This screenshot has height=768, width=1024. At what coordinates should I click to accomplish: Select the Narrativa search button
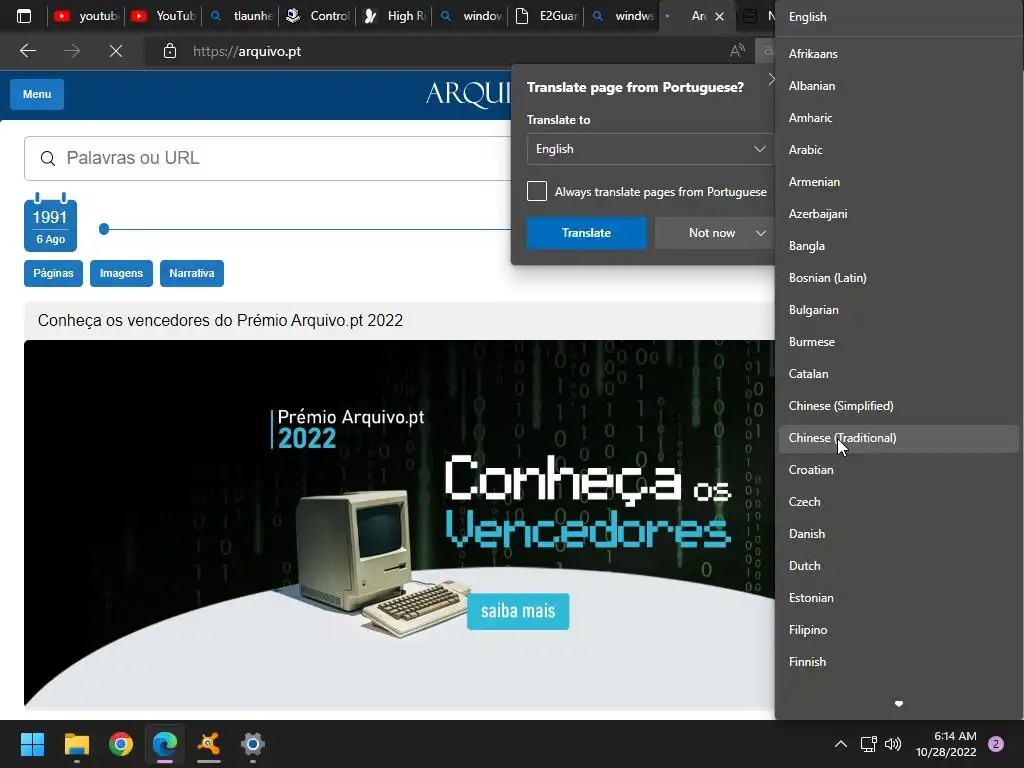pos(192,274)
